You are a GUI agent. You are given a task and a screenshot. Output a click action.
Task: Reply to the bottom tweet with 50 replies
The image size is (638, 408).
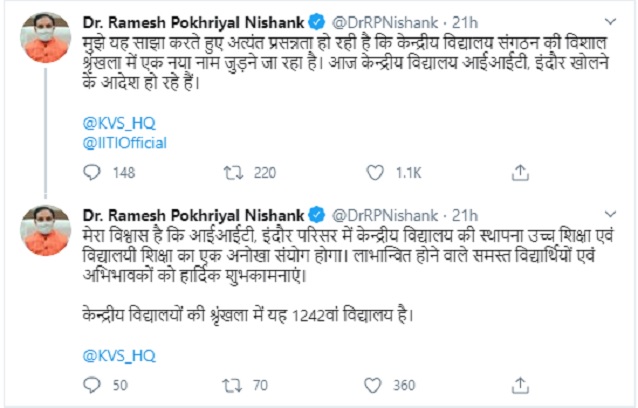coord(91,384)
